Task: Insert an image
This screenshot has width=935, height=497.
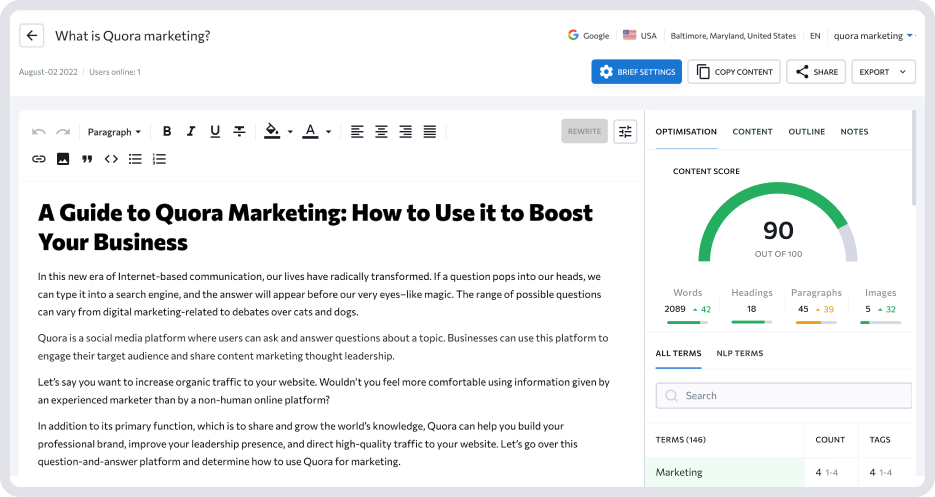Action: (x=63, y=159)
